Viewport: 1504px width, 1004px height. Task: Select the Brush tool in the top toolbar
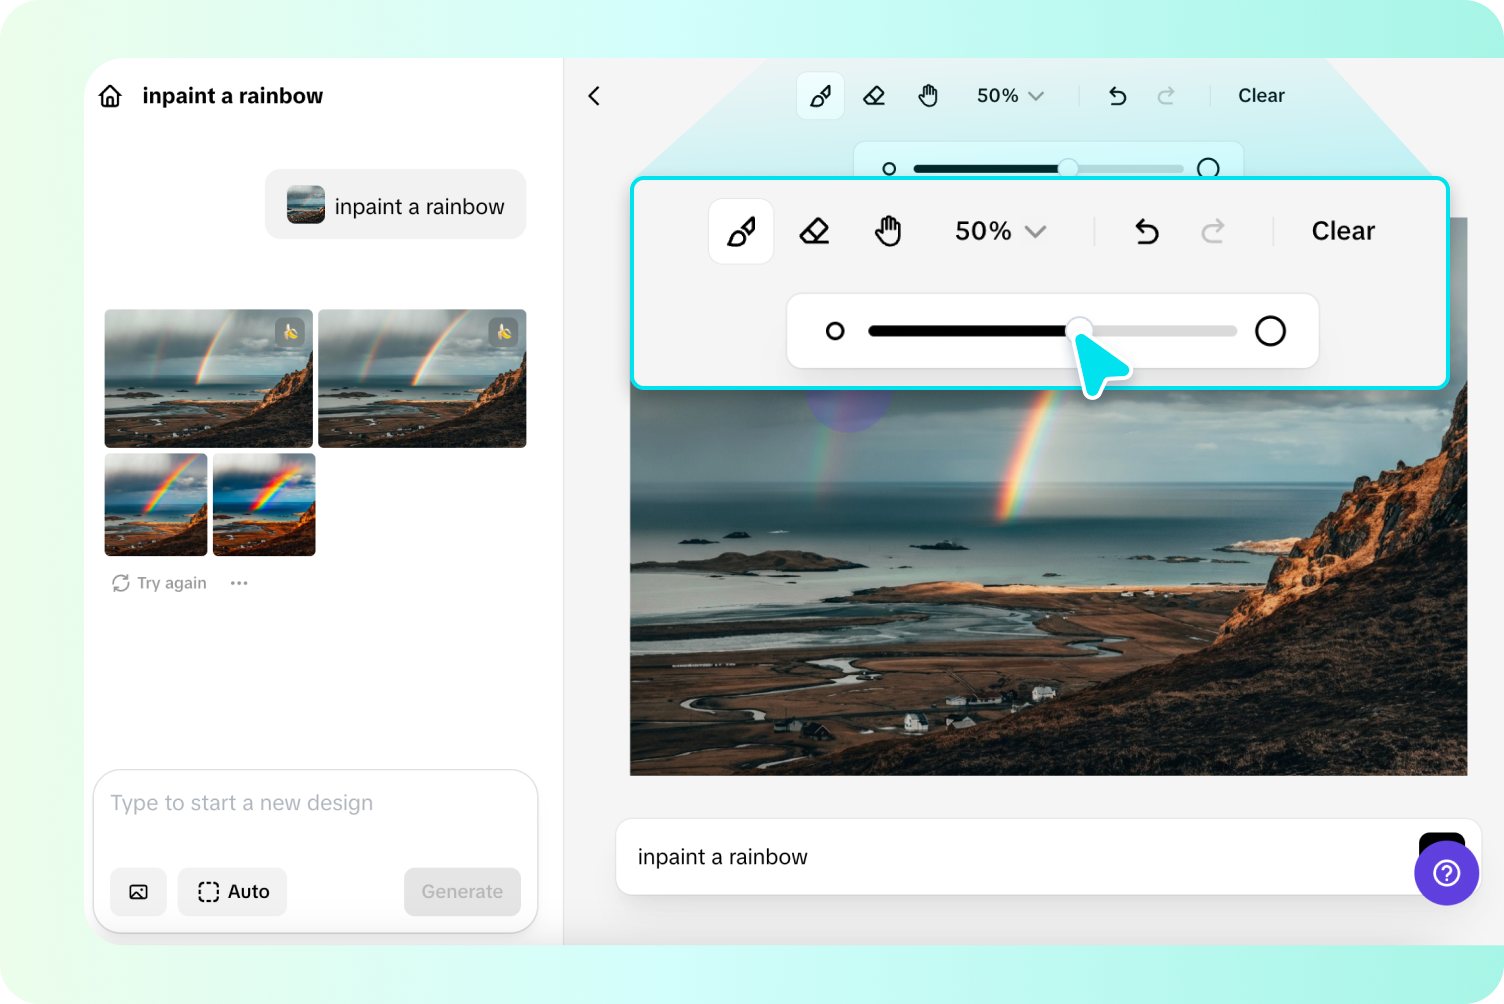pos(820,95)
